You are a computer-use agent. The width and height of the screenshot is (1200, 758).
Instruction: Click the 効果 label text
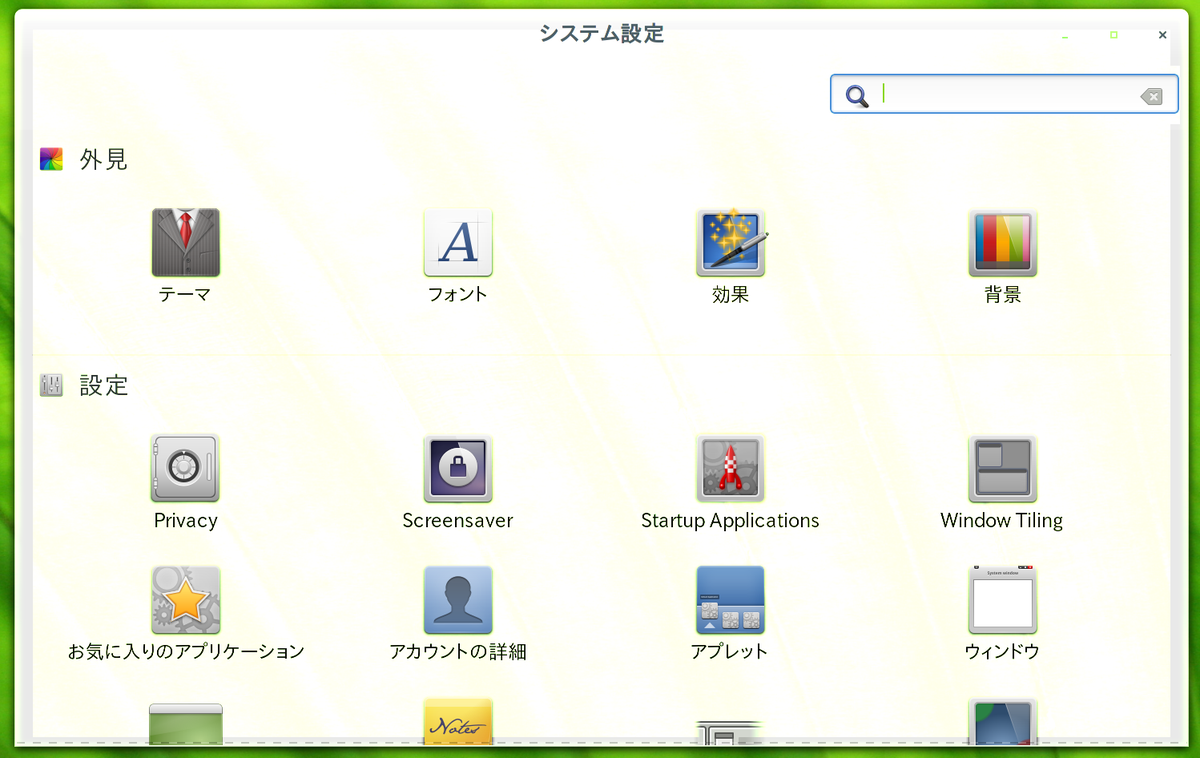[x=730, y=295]
